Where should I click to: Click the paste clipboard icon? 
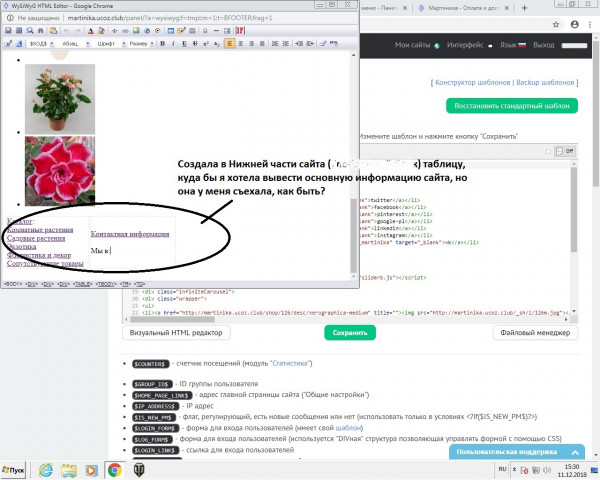[53, 31]
